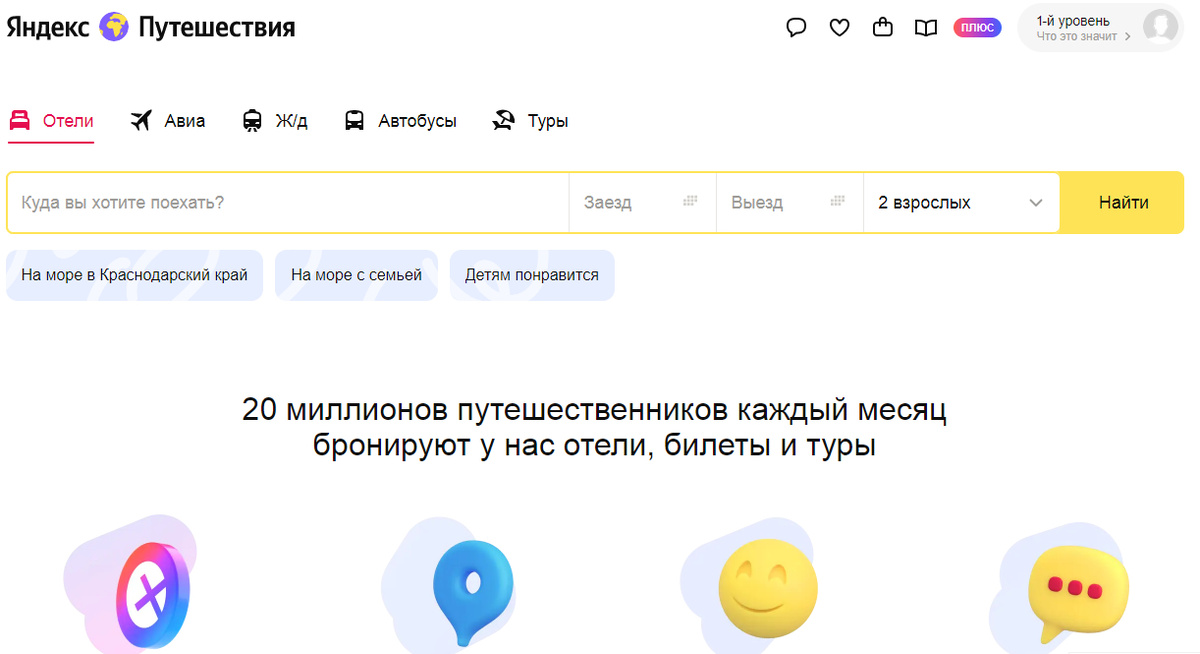This screenshot has width=1200, height=654.
Task: Select 'На море в Краснодарский край' suggestion
Action: (x=135, y=275)
